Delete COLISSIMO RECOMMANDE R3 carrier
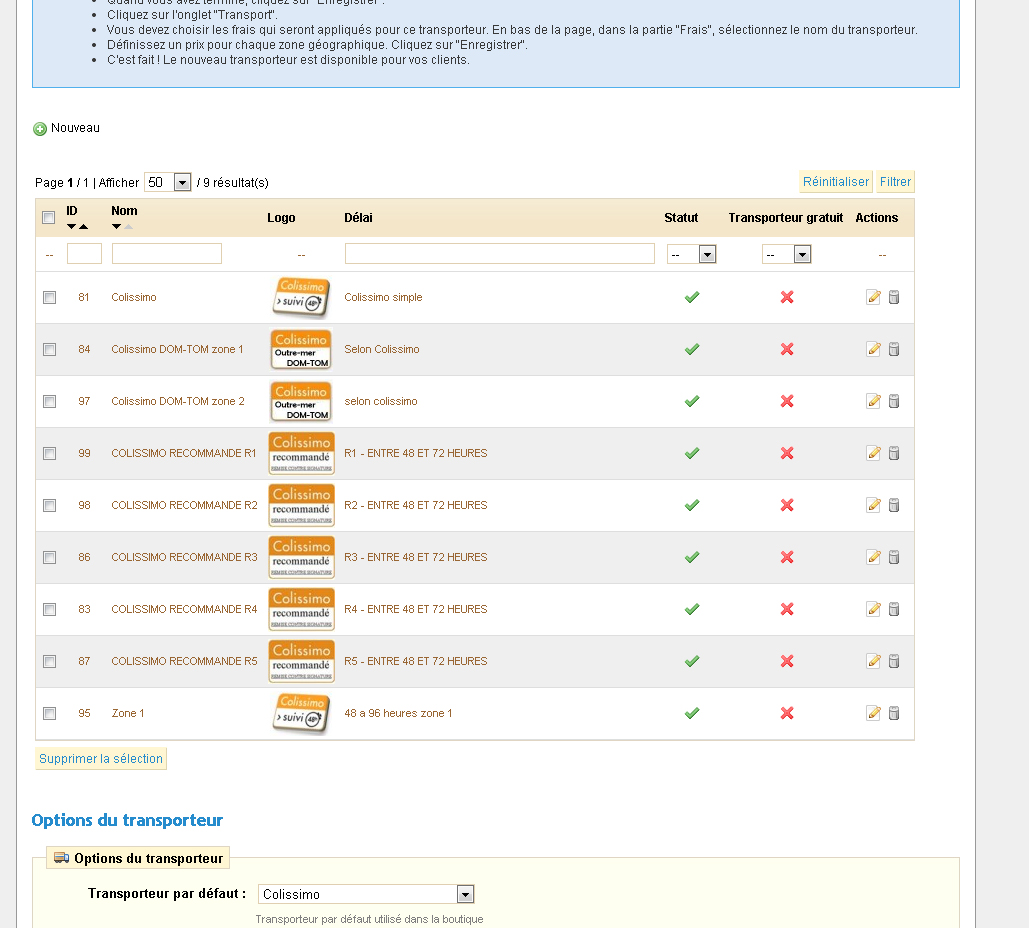Viewport: 1029px width, 928px height. (x=894, y=557)
